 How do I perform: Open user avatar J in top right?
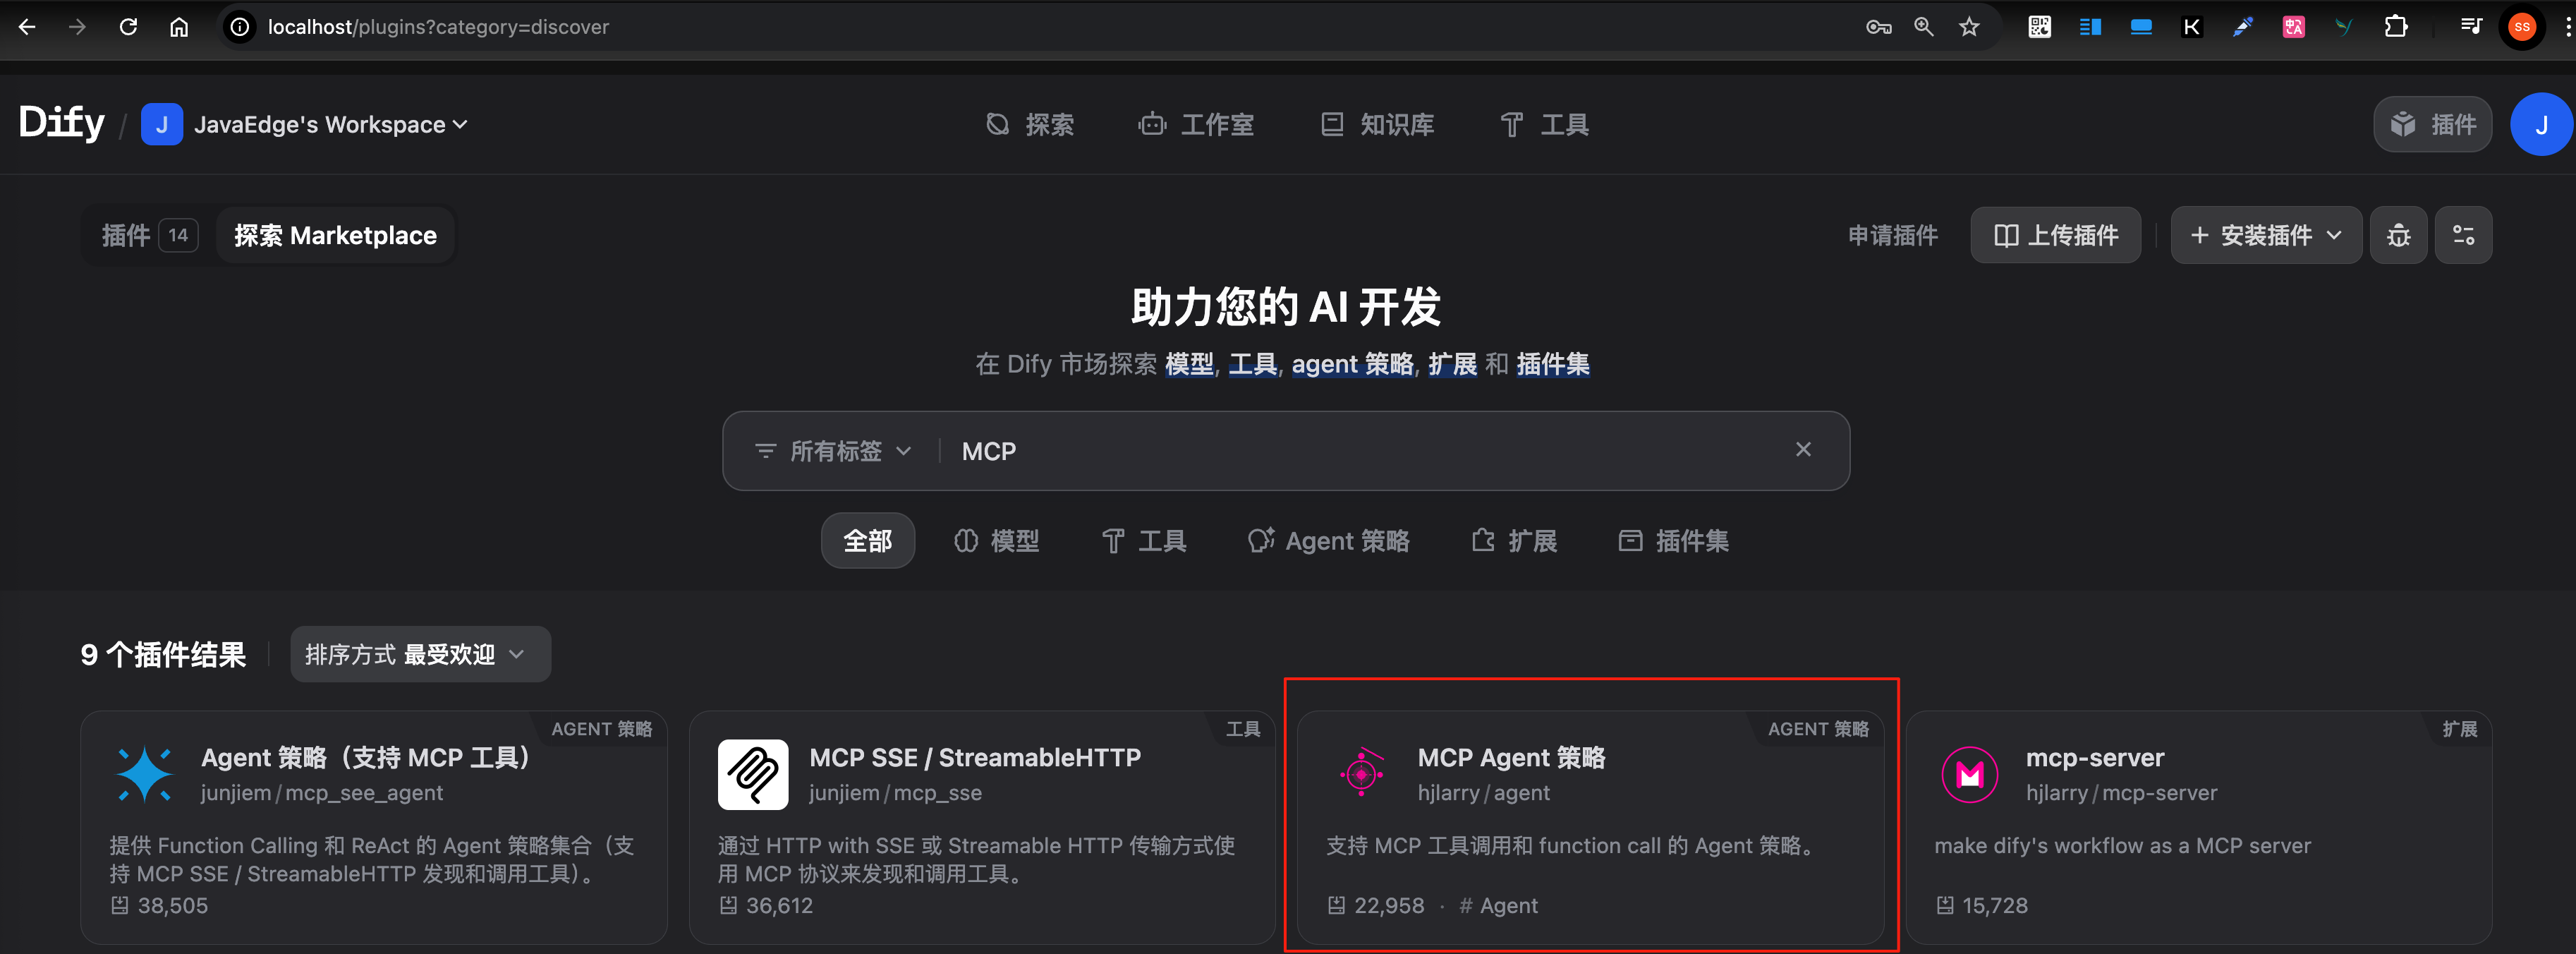(x=2540, y=124)
